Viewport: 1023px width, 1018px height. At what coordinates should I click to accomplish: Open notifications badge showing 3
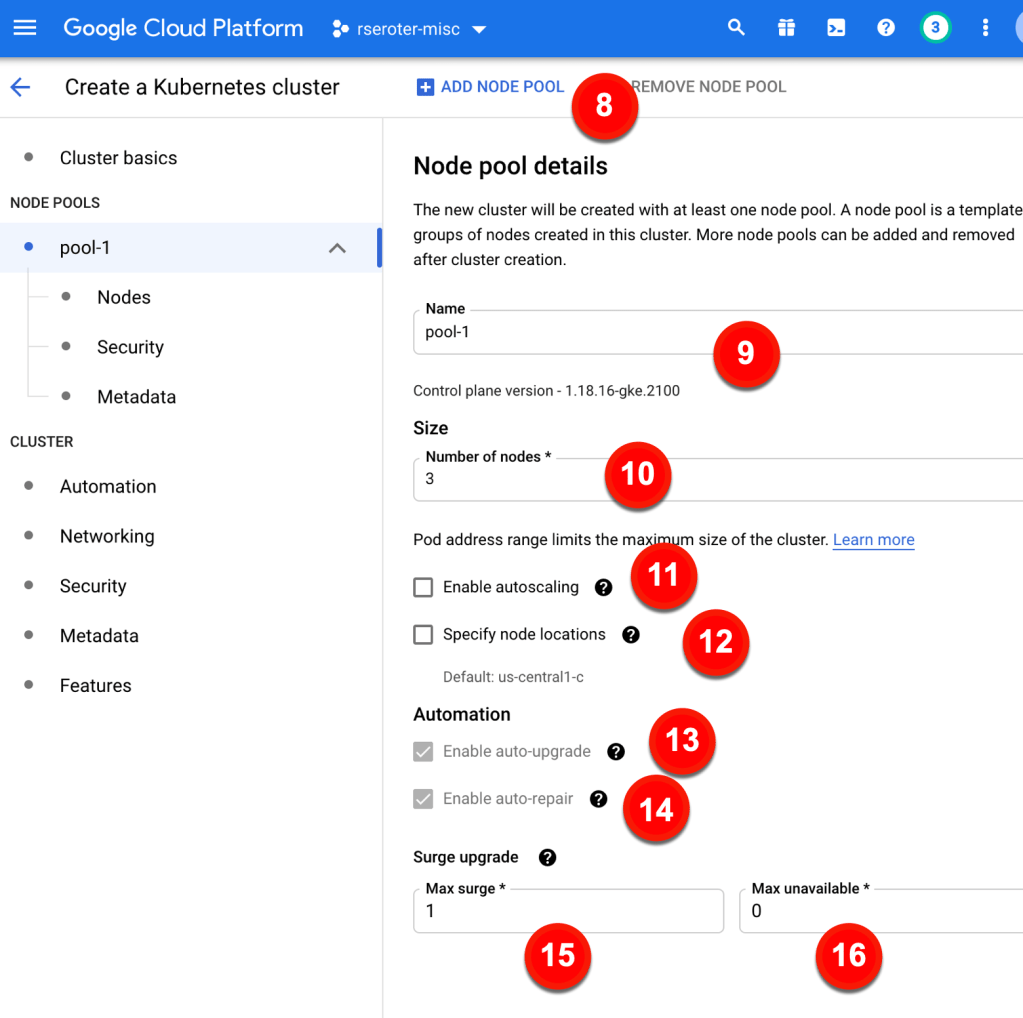(x=935, y=28)
